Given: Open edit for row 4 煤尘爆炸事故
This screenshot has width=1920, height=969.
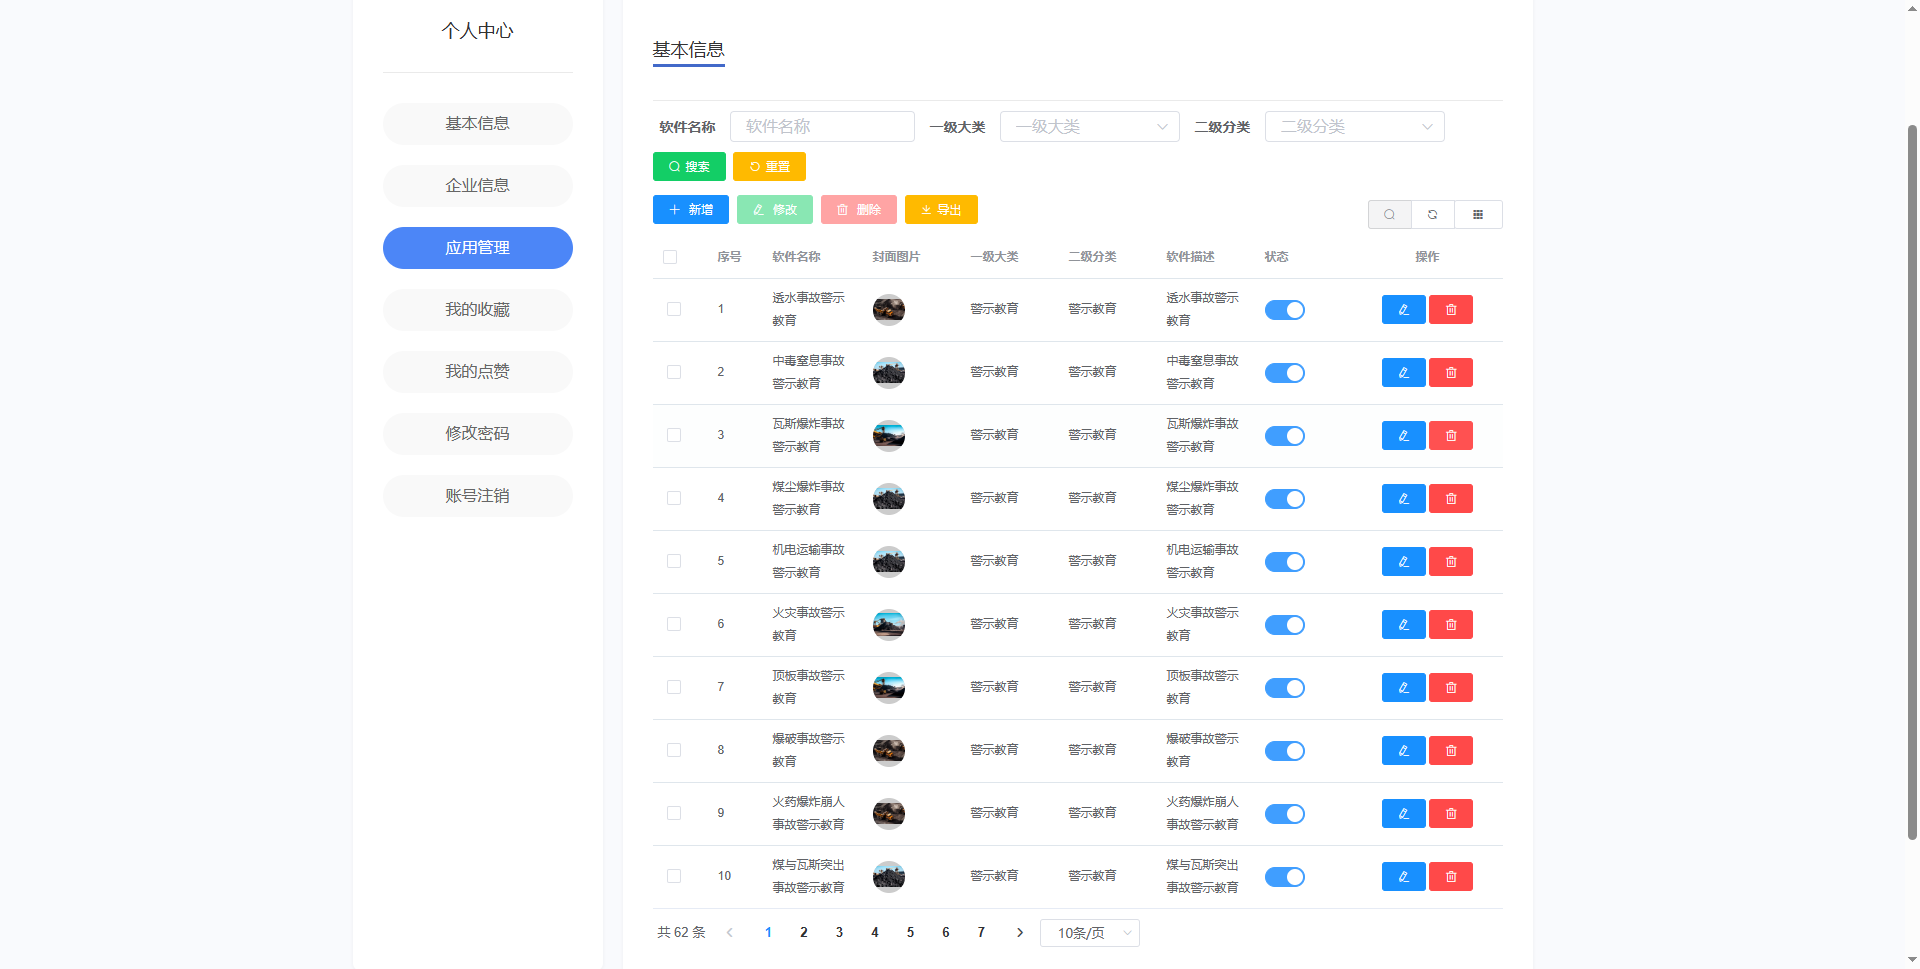Looking at the screenshot, I should coord(1403,499).
